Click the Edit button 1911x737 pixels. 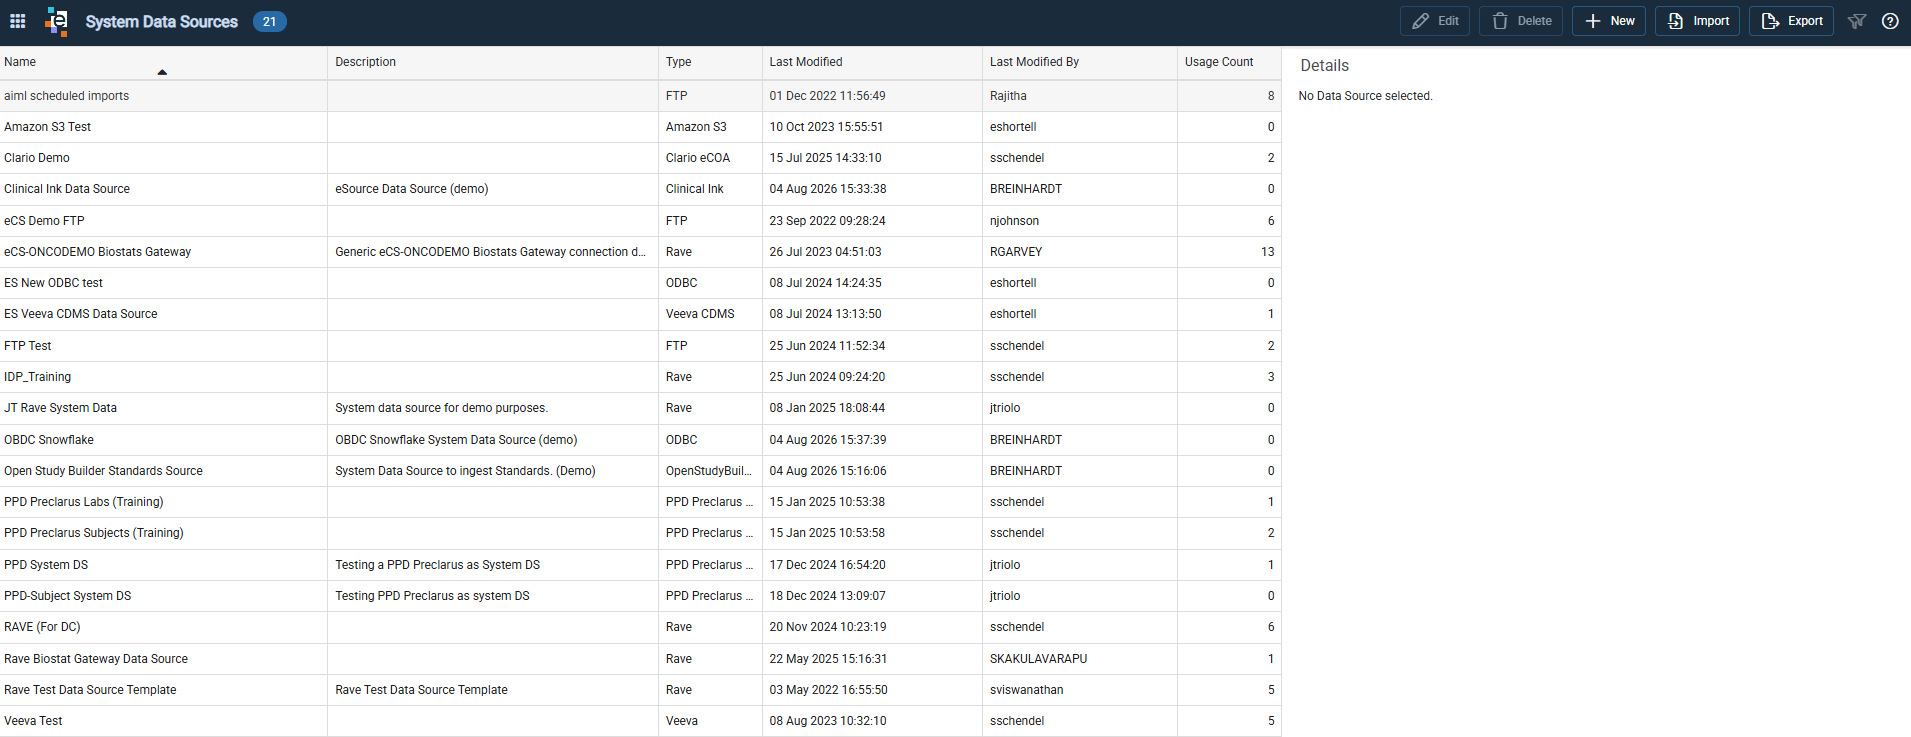tap(1435, 21)
